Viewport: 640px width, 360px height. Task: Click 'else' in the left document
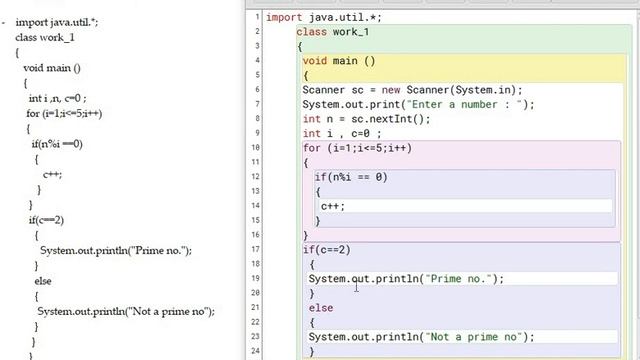(43, 281)
